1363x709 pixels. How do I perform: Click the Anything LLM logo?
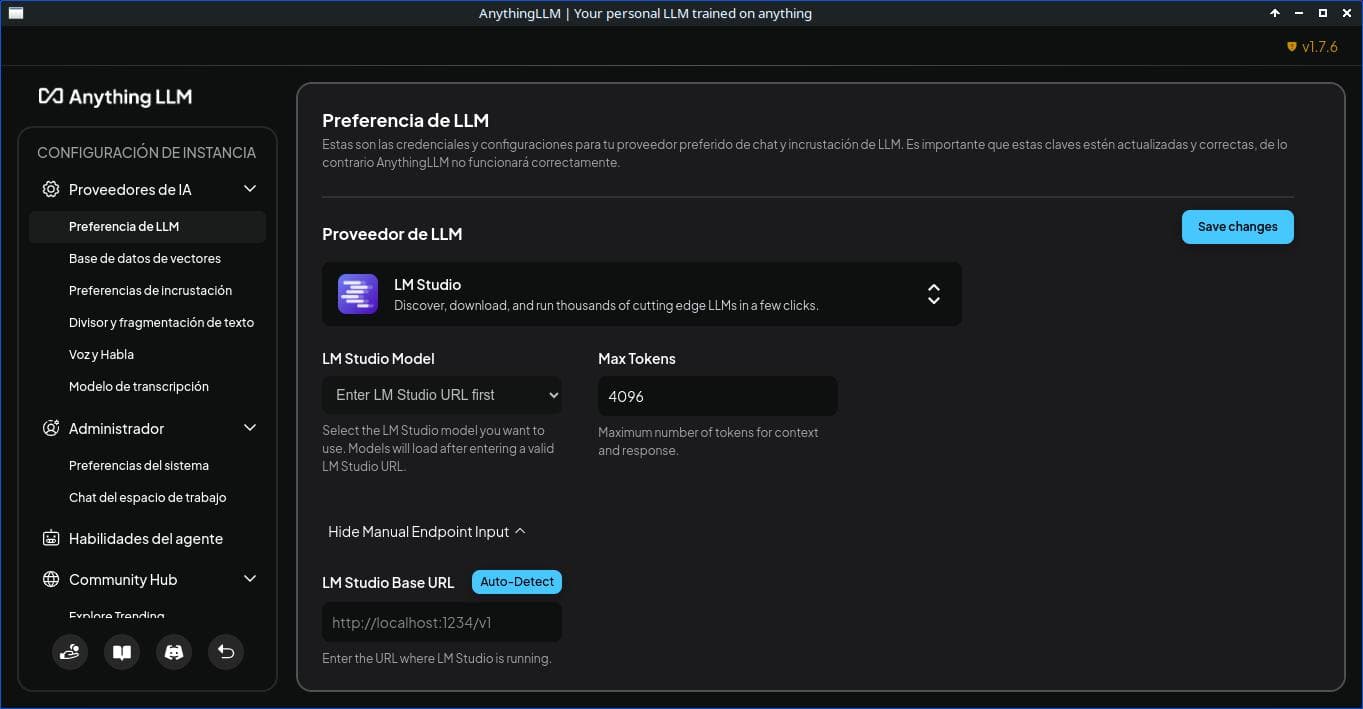point(115,97)
